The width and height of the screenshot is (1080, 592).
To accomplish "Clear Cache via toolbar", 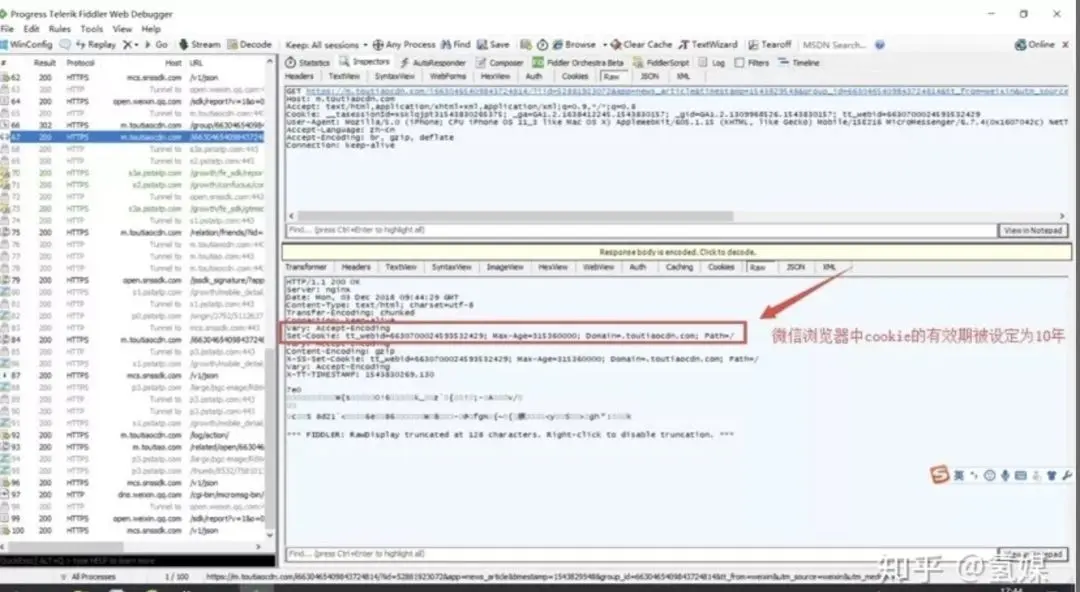I will 641,44.
